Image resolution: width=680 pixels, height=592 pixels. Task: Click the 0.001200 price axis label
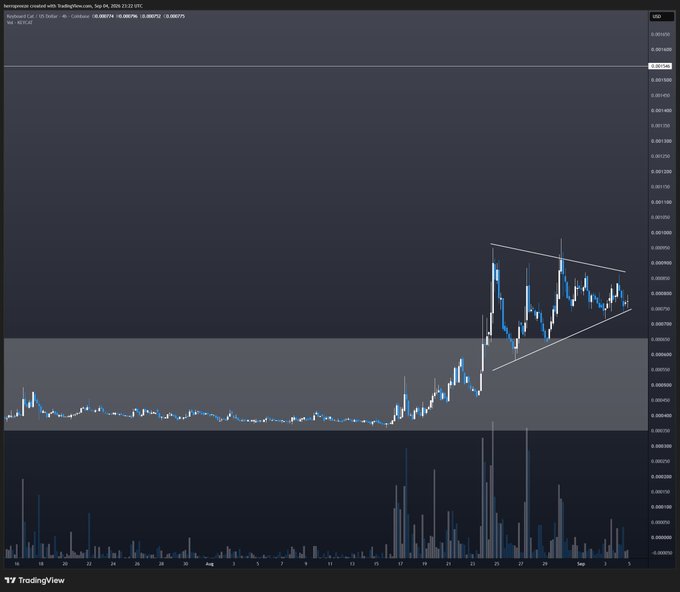pyautogui.click(x=660, y=171)
